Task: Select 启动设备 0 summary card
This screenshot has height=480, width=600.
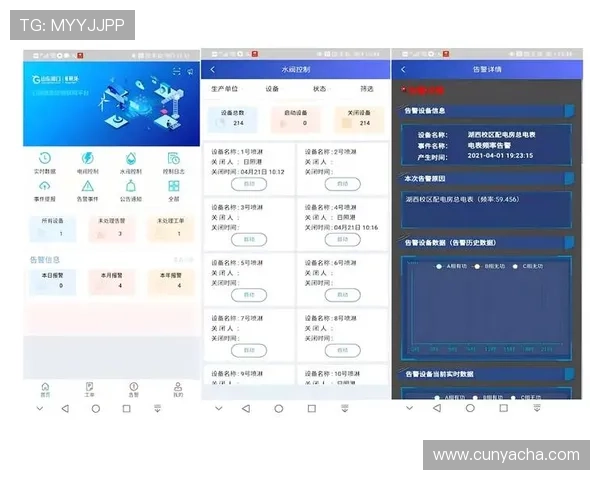Action: click(x=295, y=119)
